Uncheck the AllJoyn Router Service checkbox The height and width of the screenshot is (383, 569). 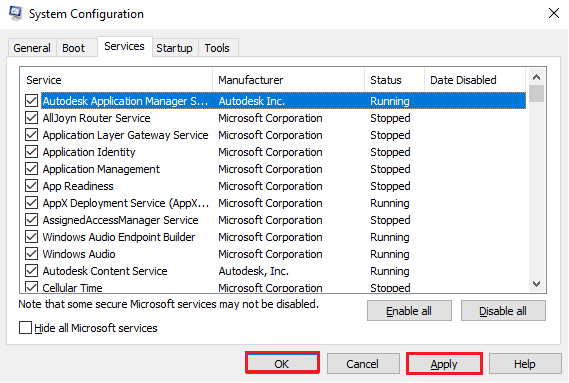pyautogui.click(x=32, y=118)
